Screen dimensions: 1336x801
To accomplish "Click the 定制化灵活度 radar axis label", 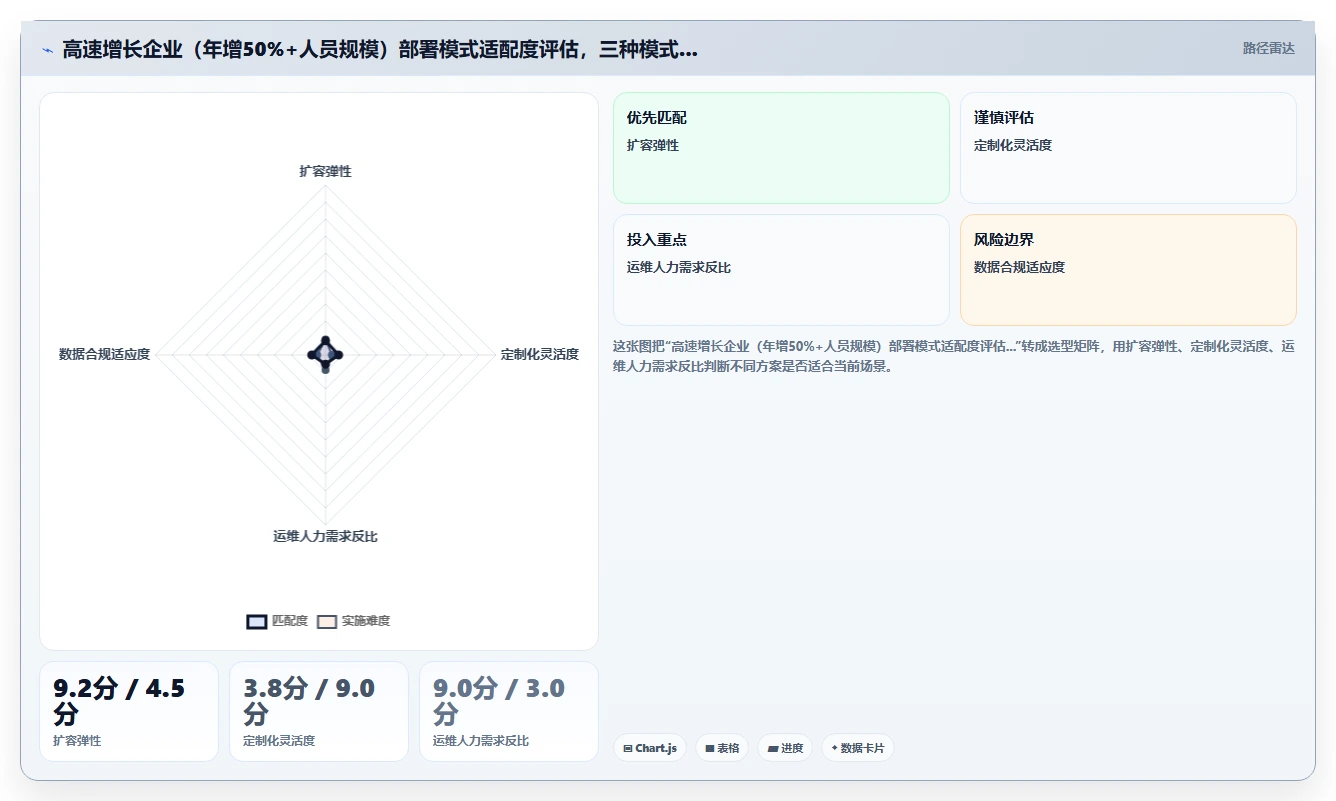I will (x=540, y=354).
